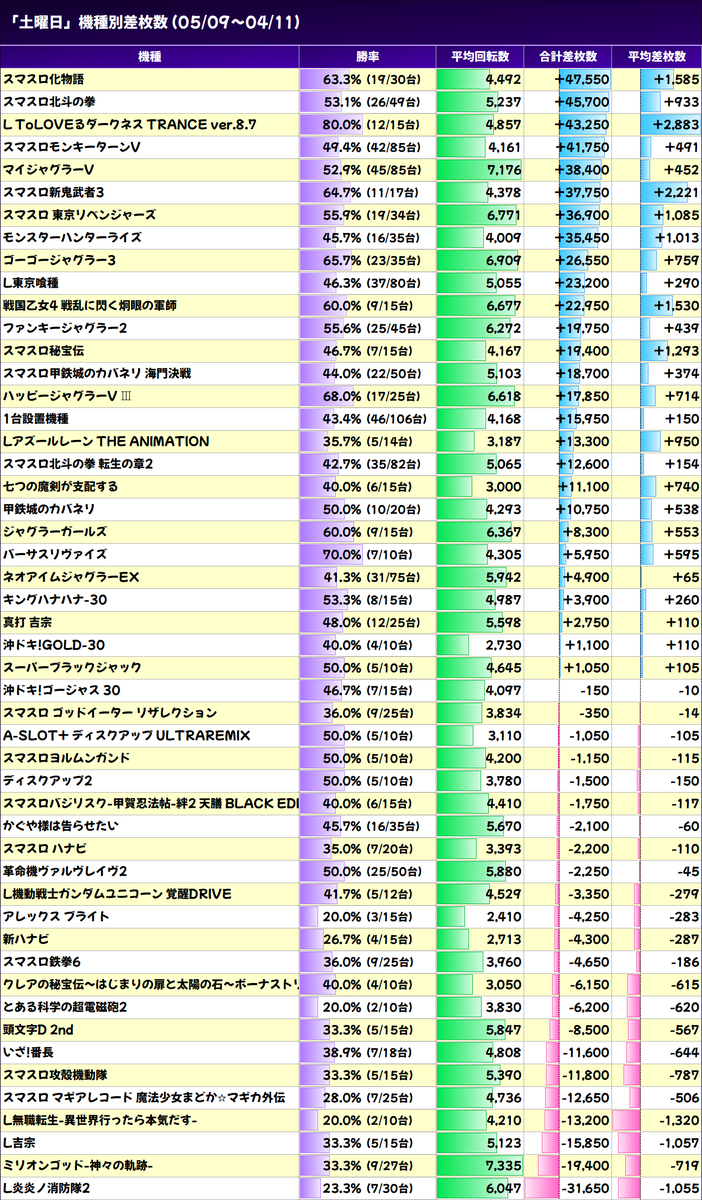Click スーパーブラックジャック machine name
This screenshot has width=702, height=1200.
click(72, 667)
